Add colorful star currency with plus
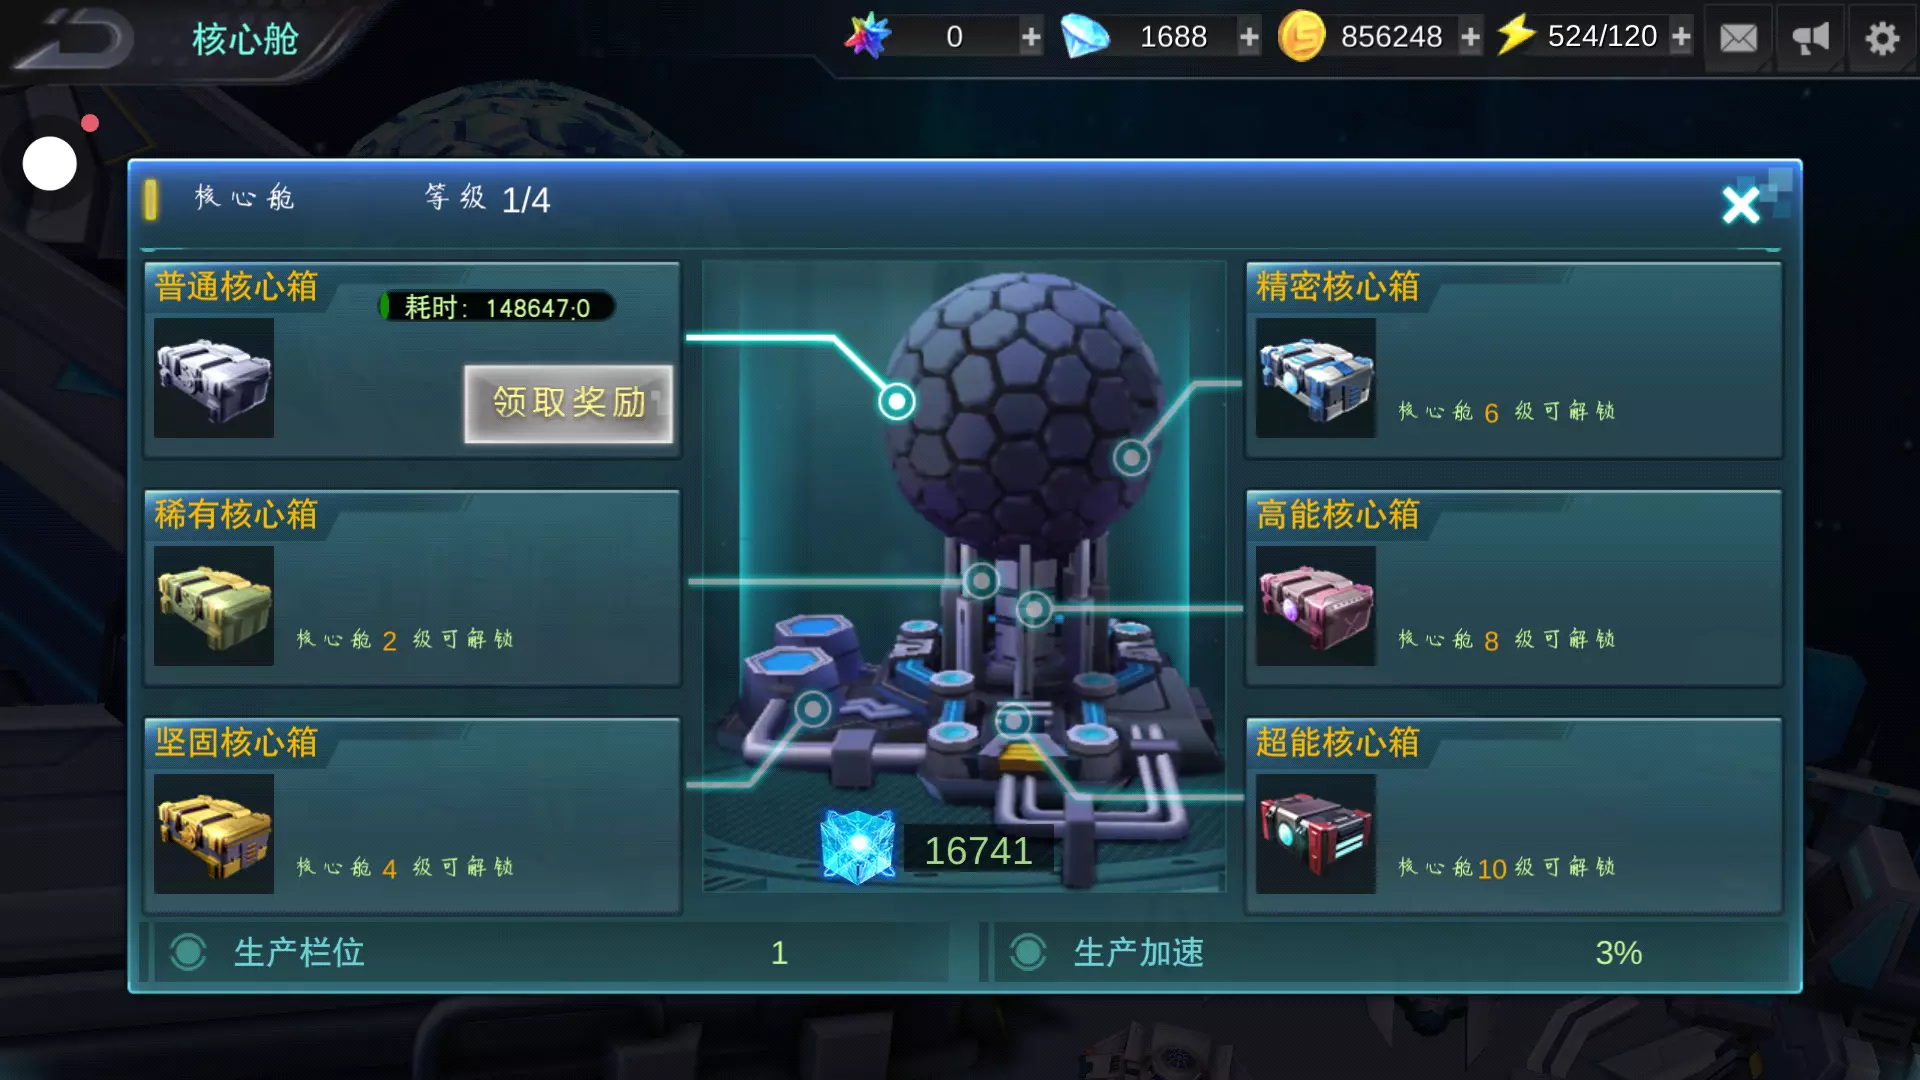The width and height of the screenshot is (1920, 1080). click(x=1031, y=38)
